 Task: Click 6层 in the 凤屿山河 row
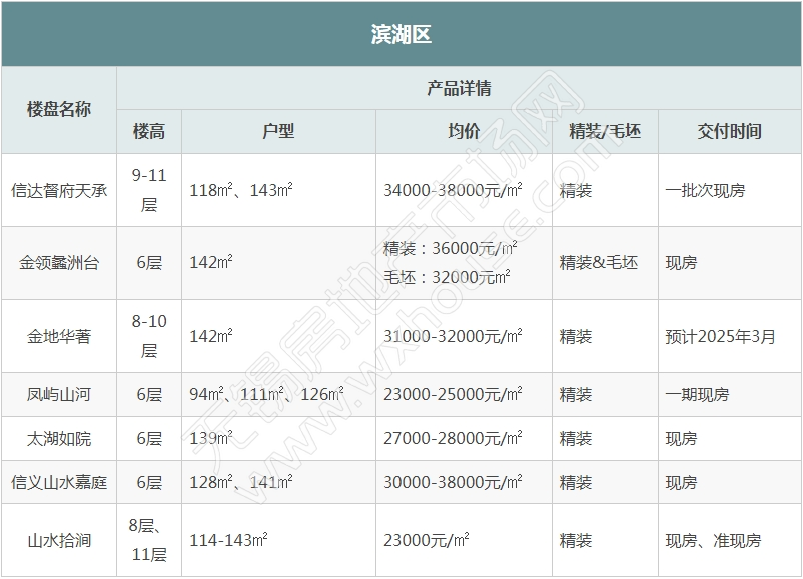coord(149,395)
